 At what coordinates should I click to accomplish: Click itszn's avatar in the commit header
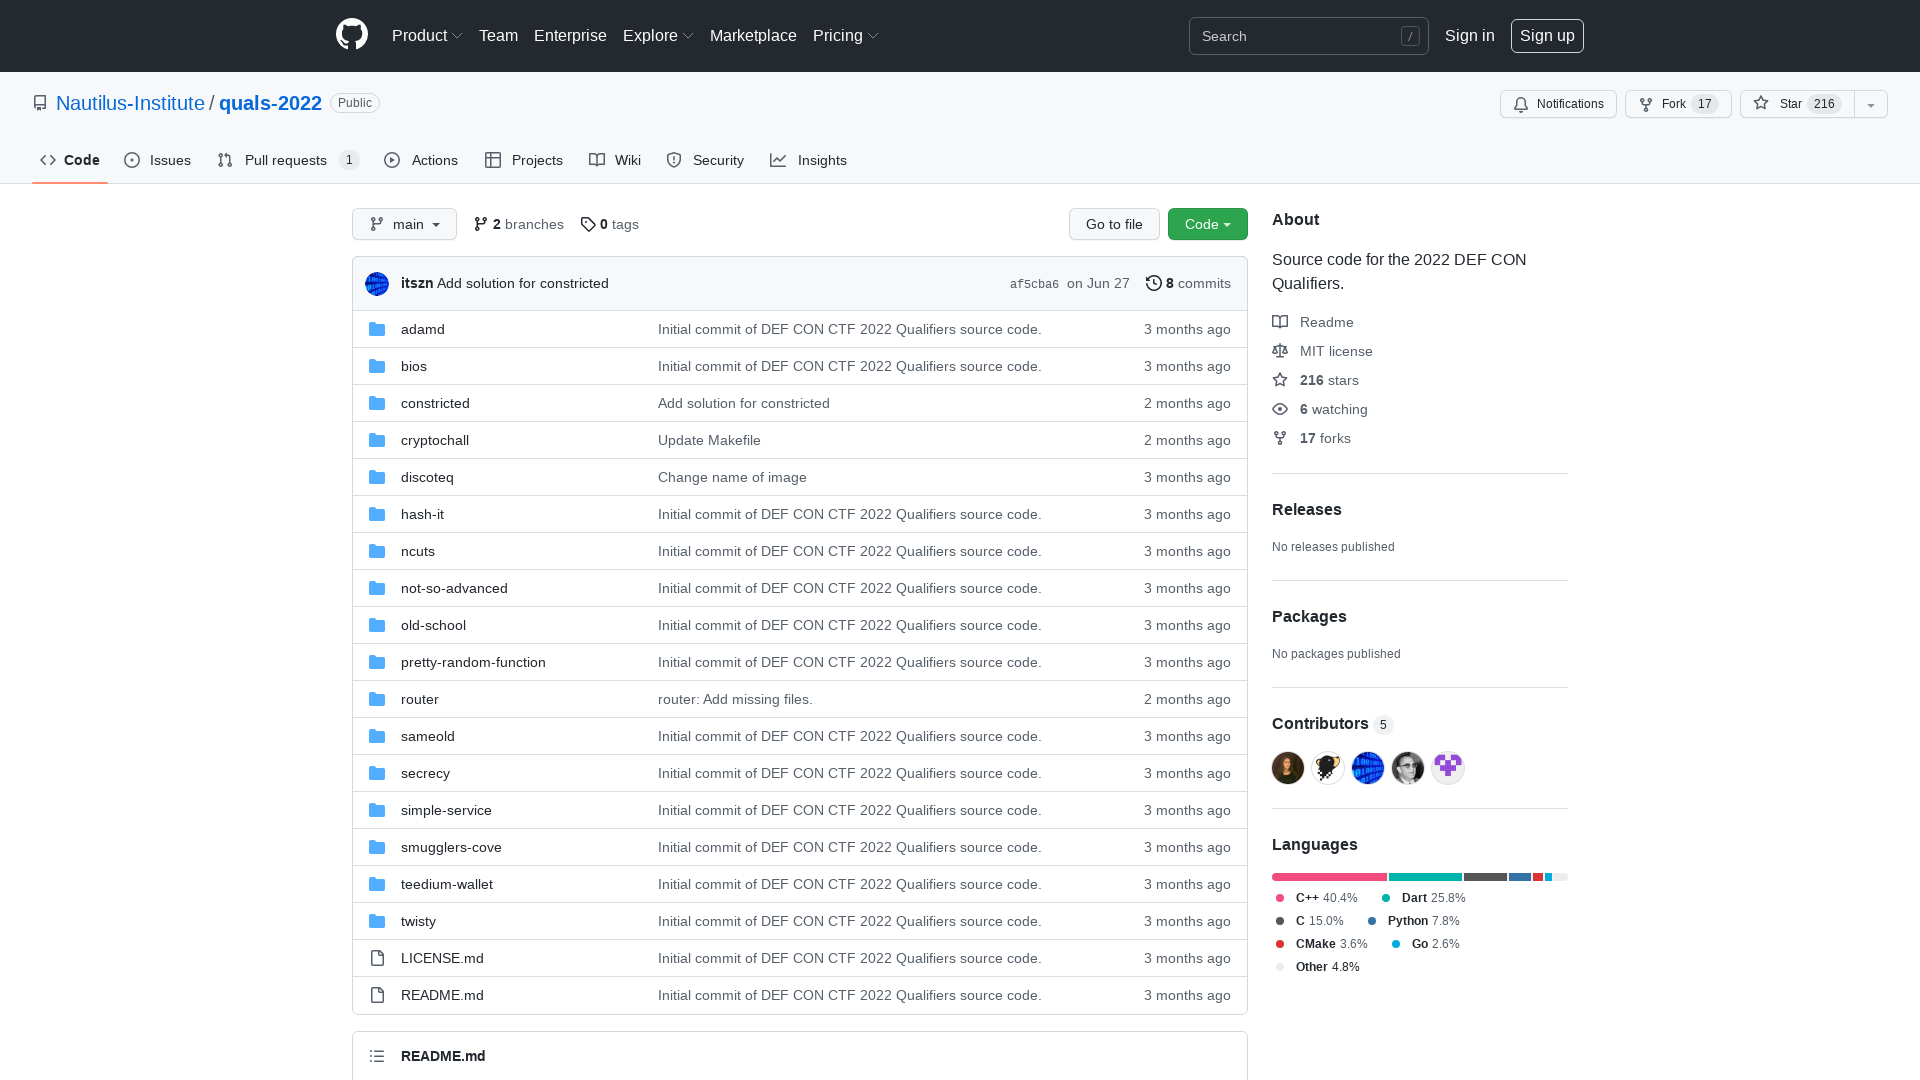tap(377, 284)
